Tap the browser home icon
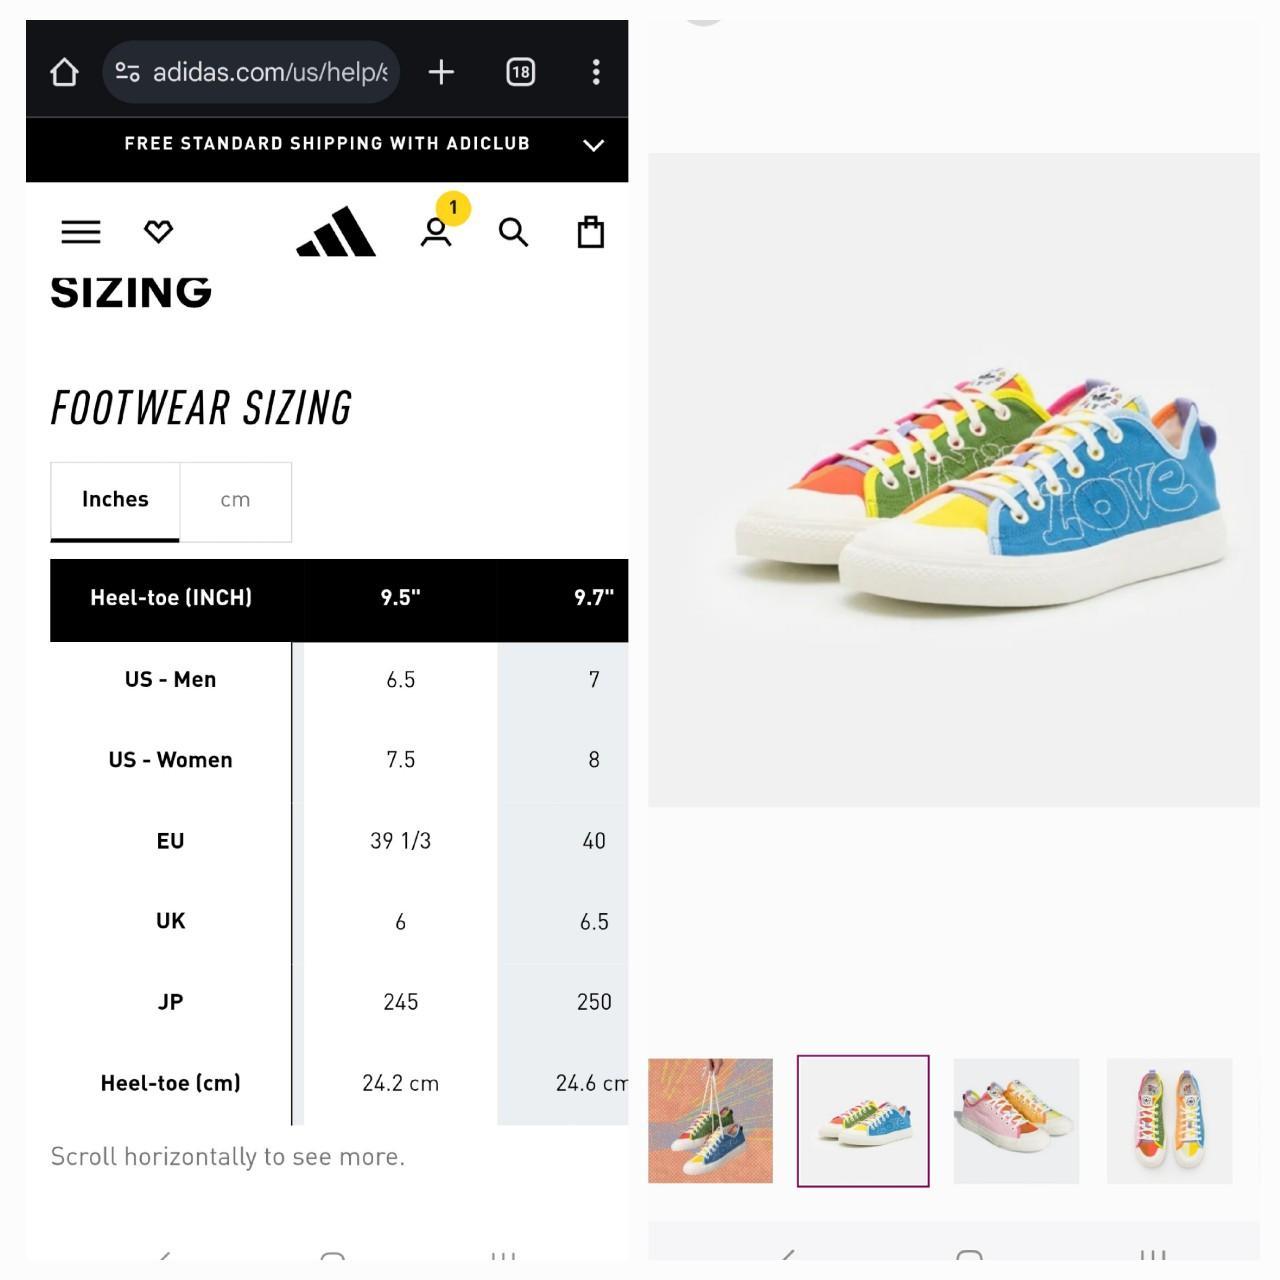Viewport: 1280px width, 1280px height. coord(64,72)
